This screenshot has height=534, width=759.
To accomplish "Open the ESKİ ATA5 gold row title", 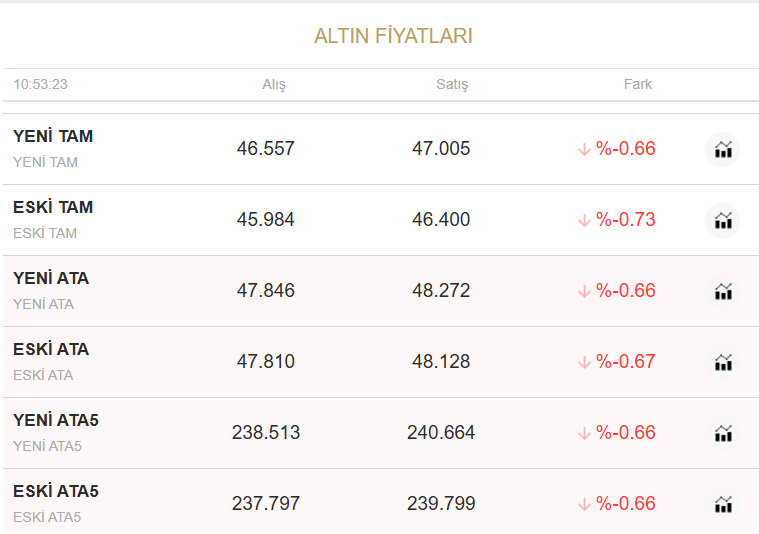I will [56, 491].
